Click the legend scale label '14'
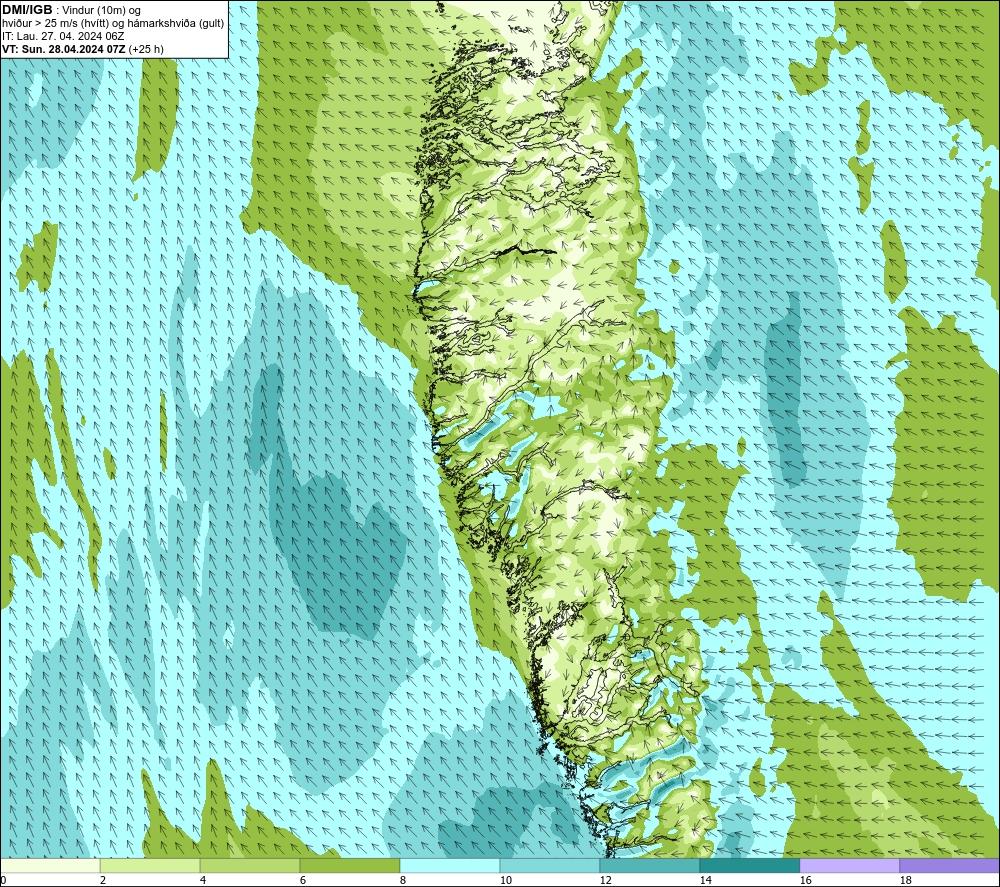 (705, 881)
